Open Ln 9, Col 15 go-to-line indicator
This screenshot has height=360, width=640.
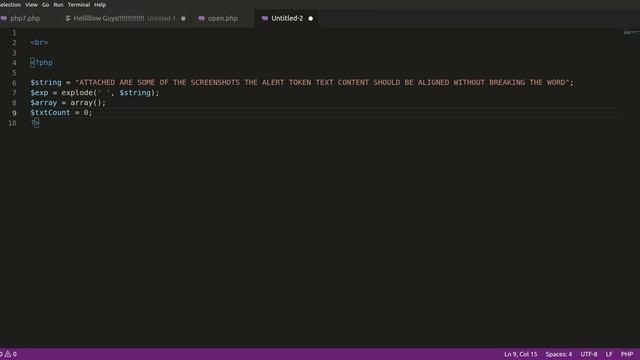click(x=520, y=354)
